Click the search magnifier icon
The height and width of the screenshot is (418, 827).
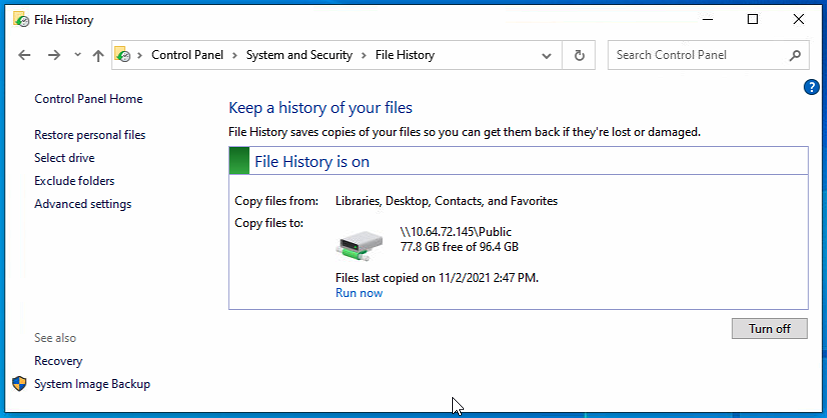pyautogui.click(x=795, y=56)
